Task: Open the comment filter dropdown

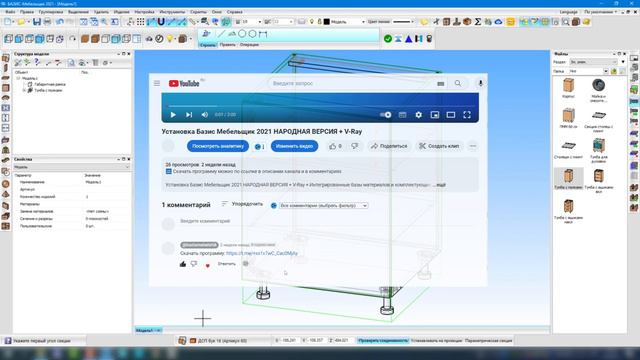Action: coord(324,205)
